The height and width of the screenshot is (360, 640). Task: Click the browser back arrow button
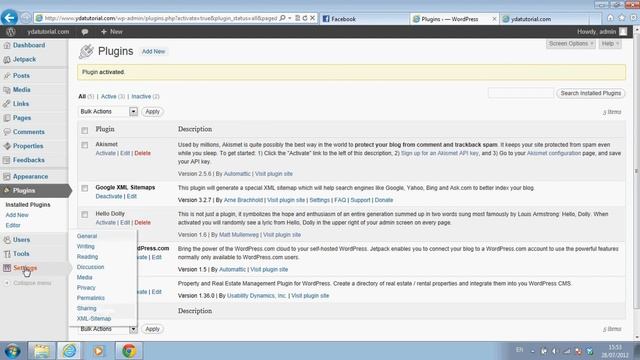[x=9, y=18]
